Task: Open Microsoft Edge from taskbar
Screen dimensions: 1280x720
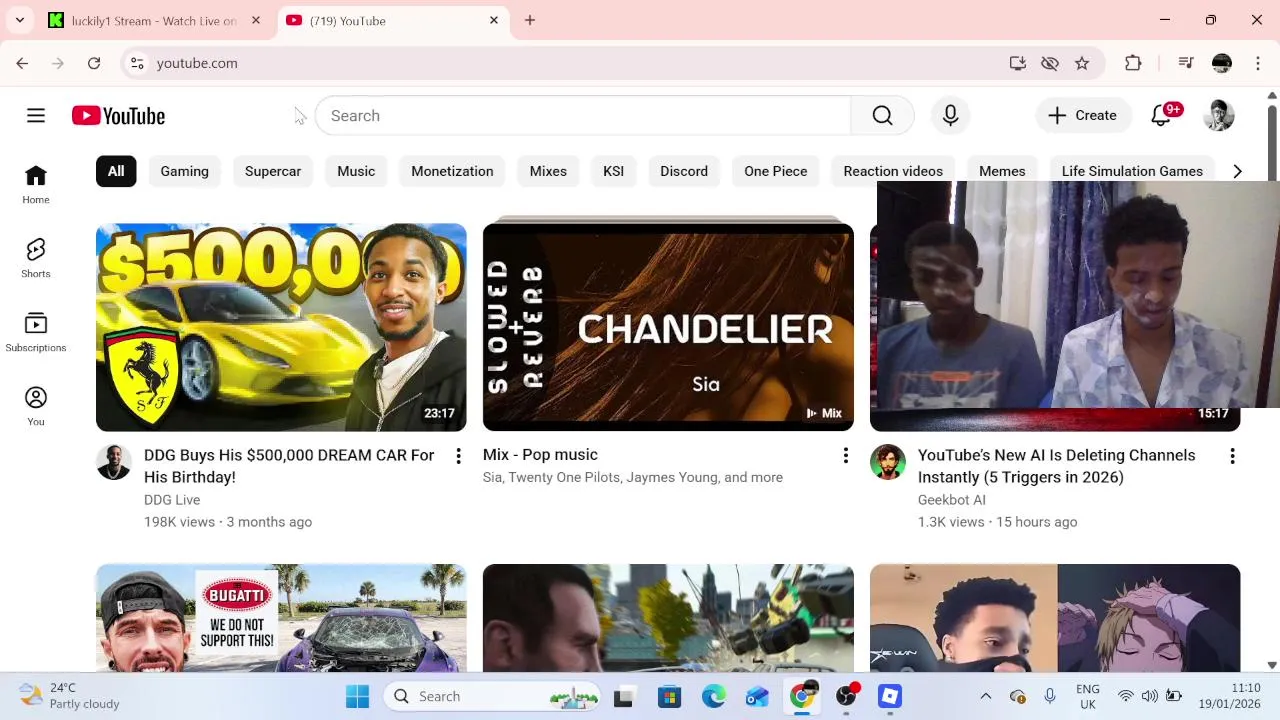Action: (x=713, y=696)
